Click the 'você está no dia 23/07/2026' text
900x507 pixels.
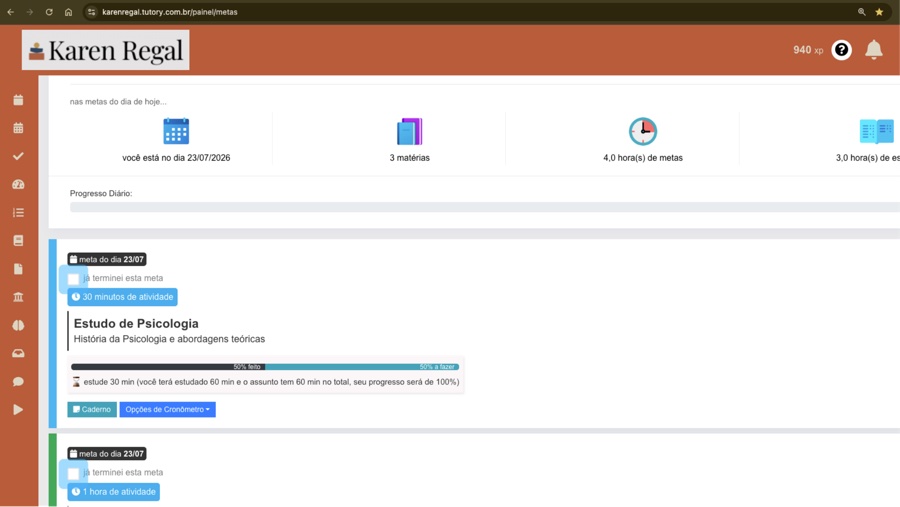click(x=176, y=158)
